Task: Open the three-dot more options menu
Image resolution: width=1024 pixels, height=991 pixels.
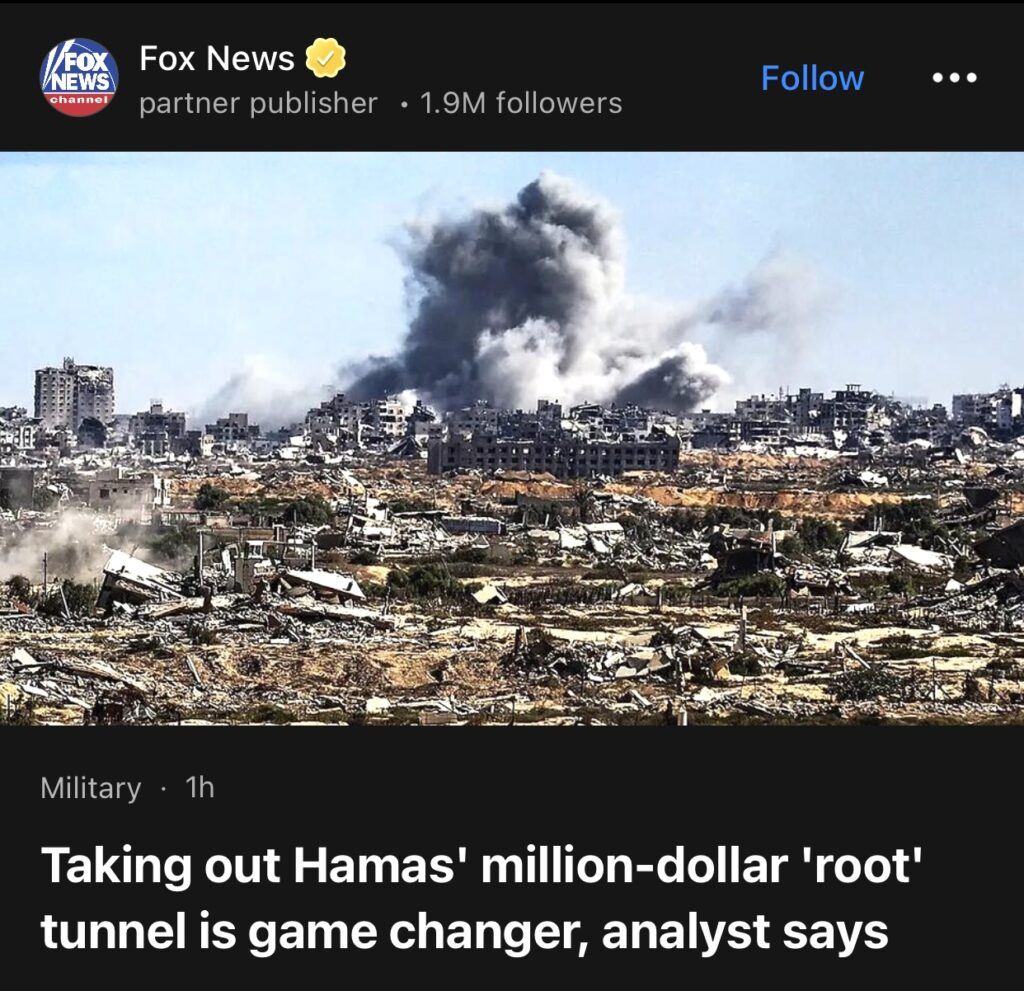Action: (953, 78)
